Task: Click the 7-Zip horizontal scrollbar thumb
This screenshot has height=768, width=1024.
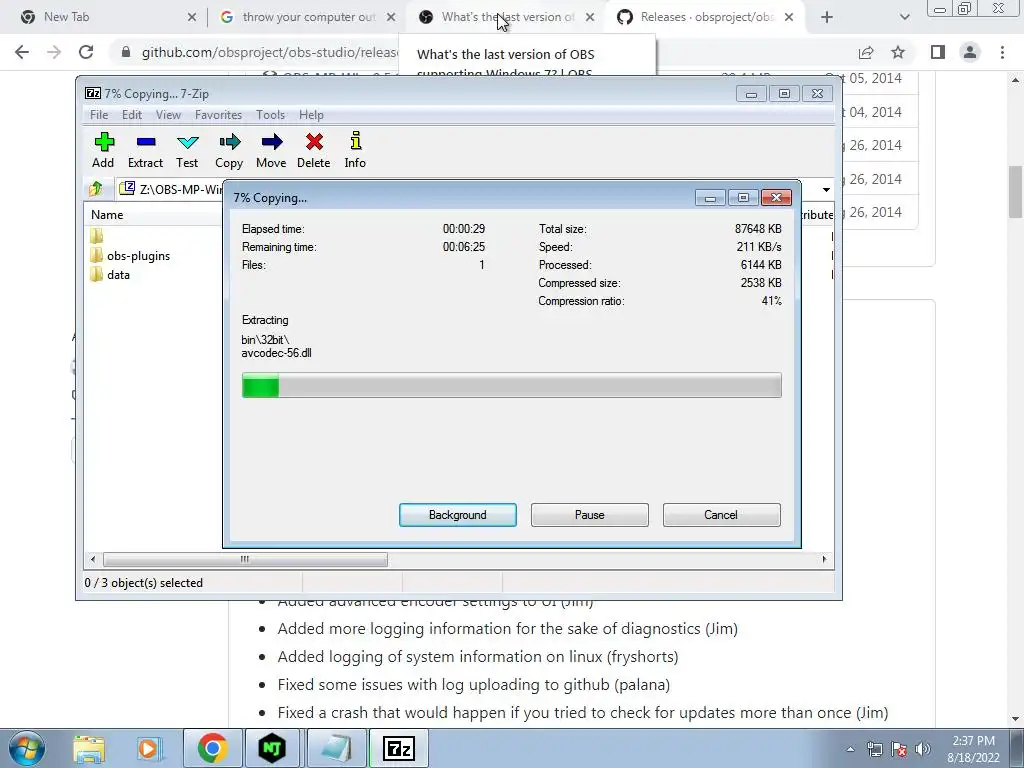Action: point(245,560)
